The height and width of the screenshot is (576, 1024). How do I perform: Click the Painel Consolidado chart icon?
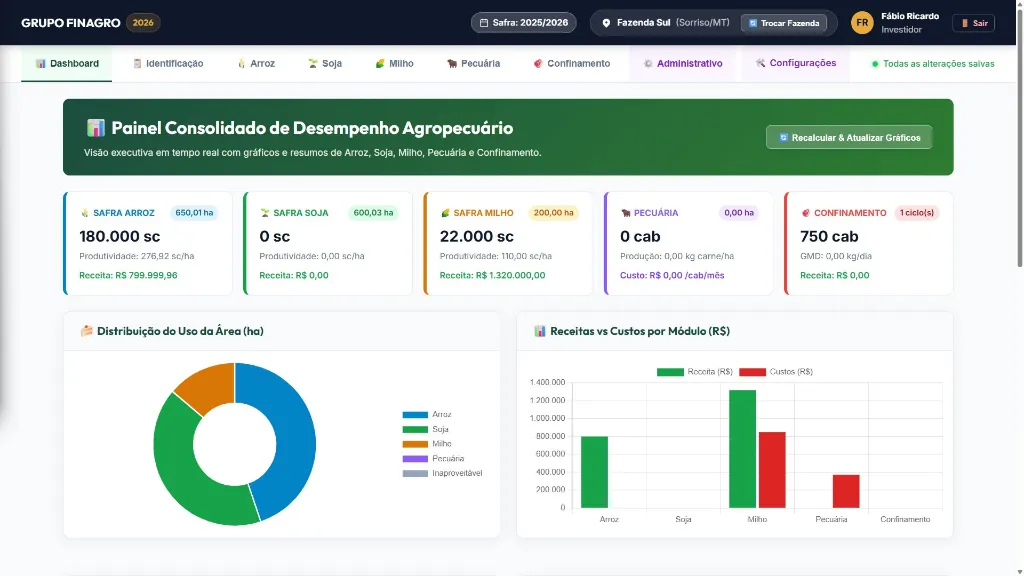(x=95, y=127)
